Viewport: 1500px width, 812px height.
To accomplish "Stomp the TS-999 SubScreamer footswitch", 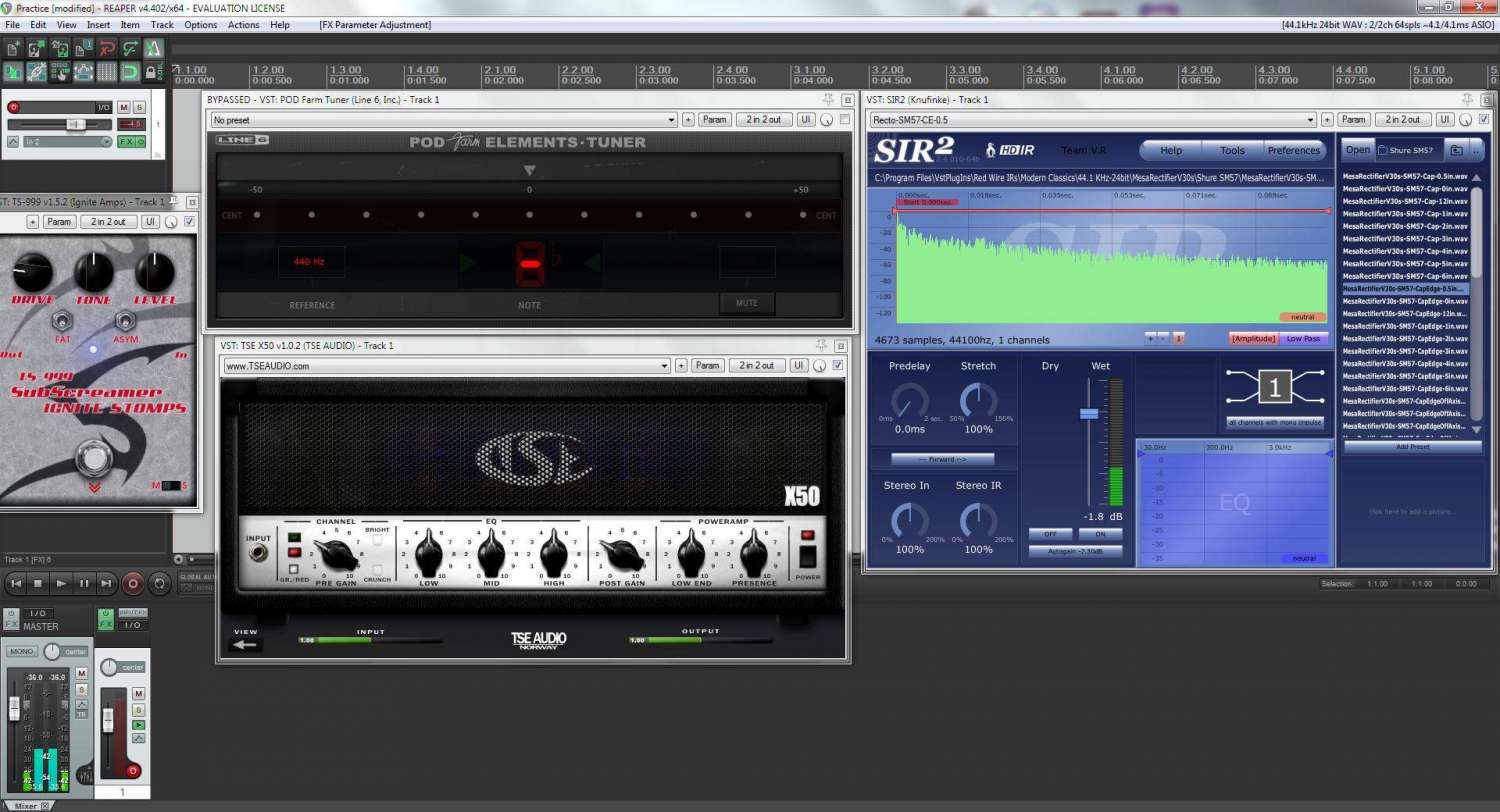I will coord(93,460).
